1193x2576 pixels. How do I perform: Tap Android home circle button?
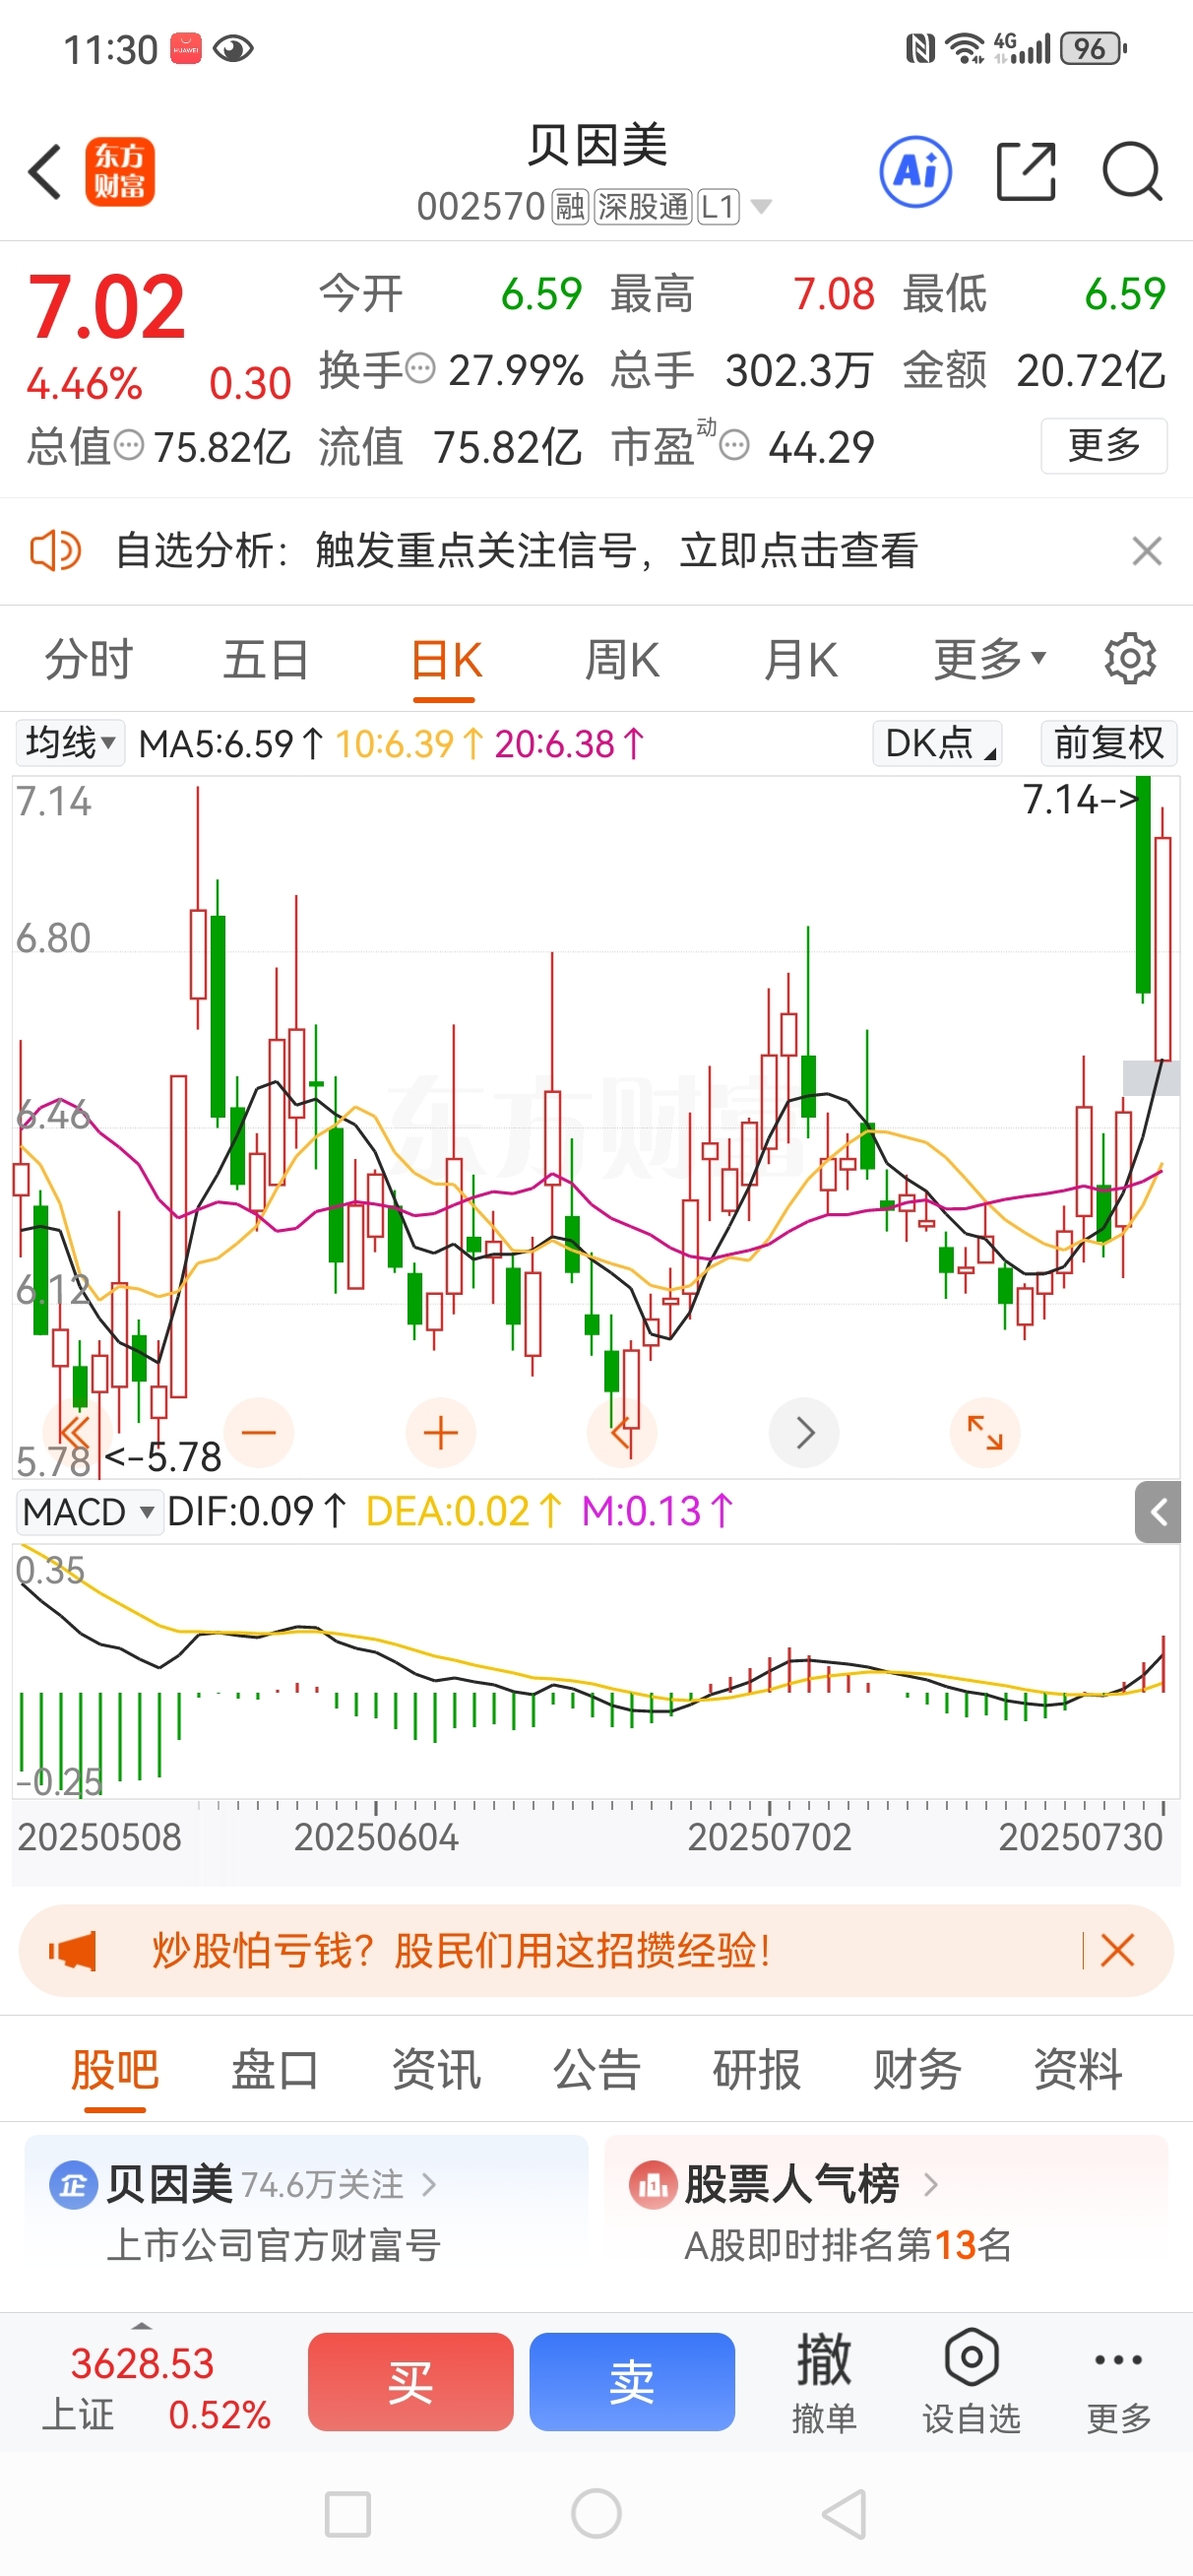point(596,2513)
